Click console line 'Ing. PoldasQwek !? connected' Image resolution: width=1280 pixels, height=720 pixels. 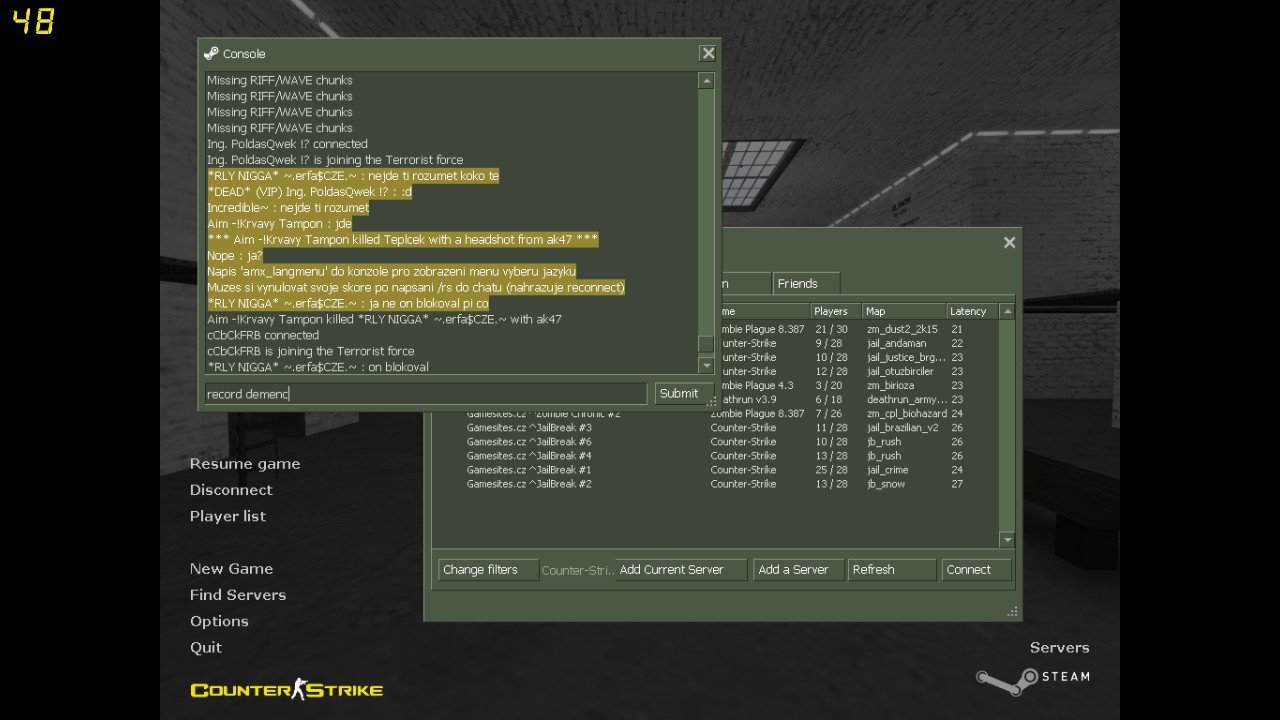click(287, 144)
